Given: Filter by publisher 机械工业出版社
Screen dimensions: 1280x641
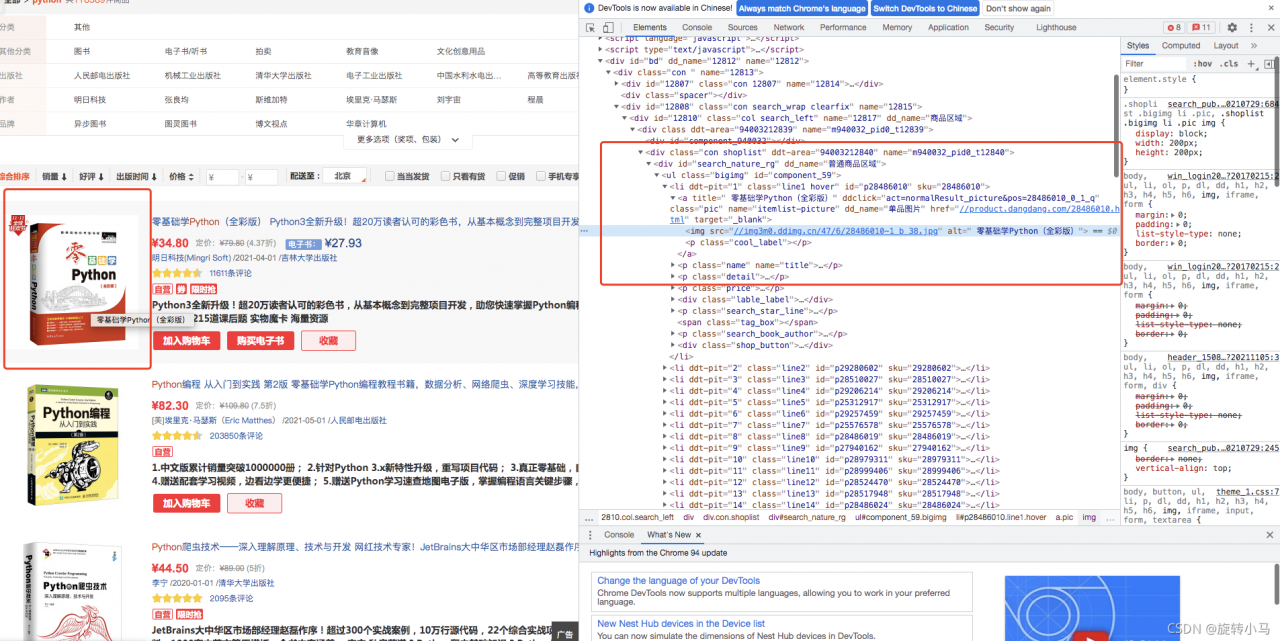Looking at the screenshot, I should tap(195, 75).
